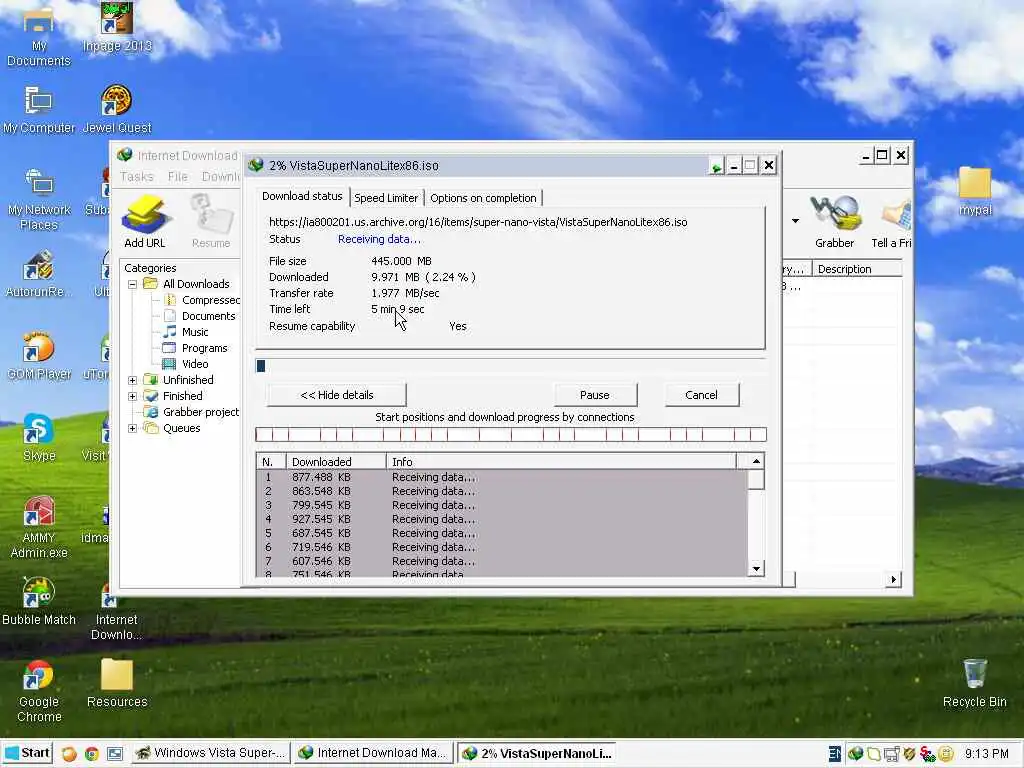The image size is (1024, 768).
Task: Cancel the download
Action: (701, 395)
